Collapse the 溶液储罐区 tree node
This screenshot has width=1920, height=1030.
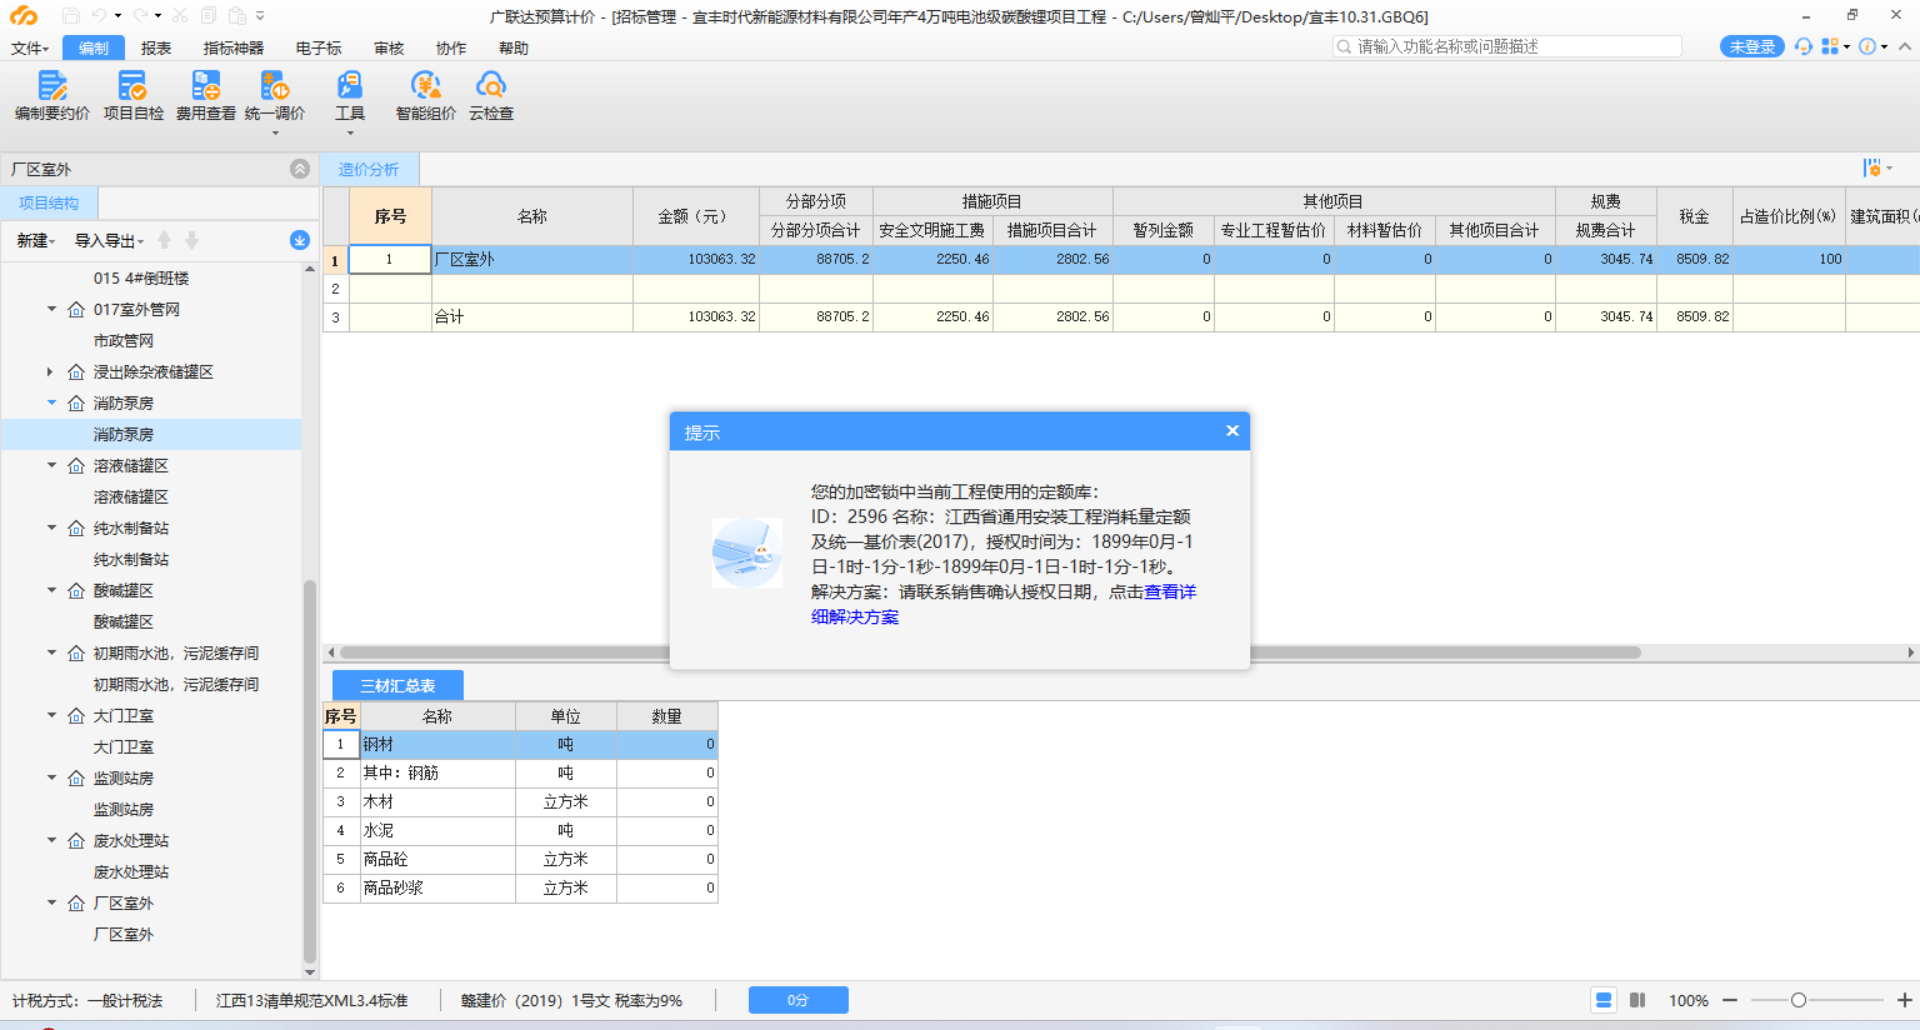(x=52, y=465)
